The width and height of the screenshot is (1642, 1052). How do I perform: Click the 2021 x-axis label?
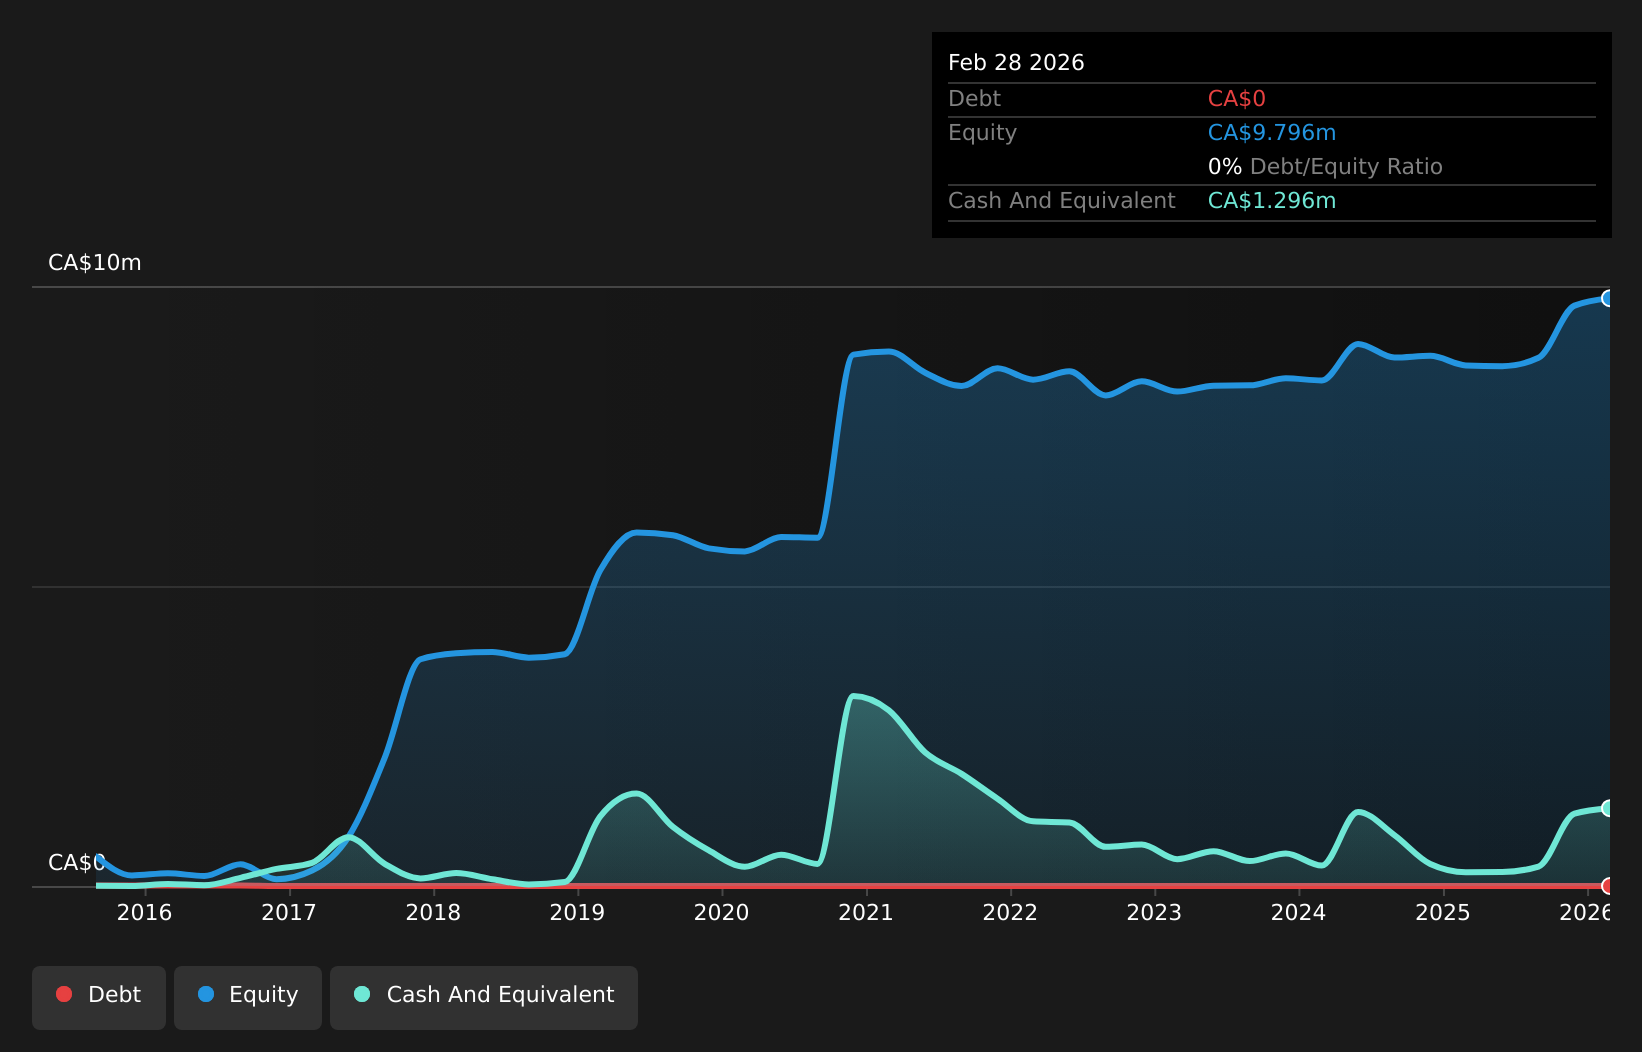coord(866,913)
